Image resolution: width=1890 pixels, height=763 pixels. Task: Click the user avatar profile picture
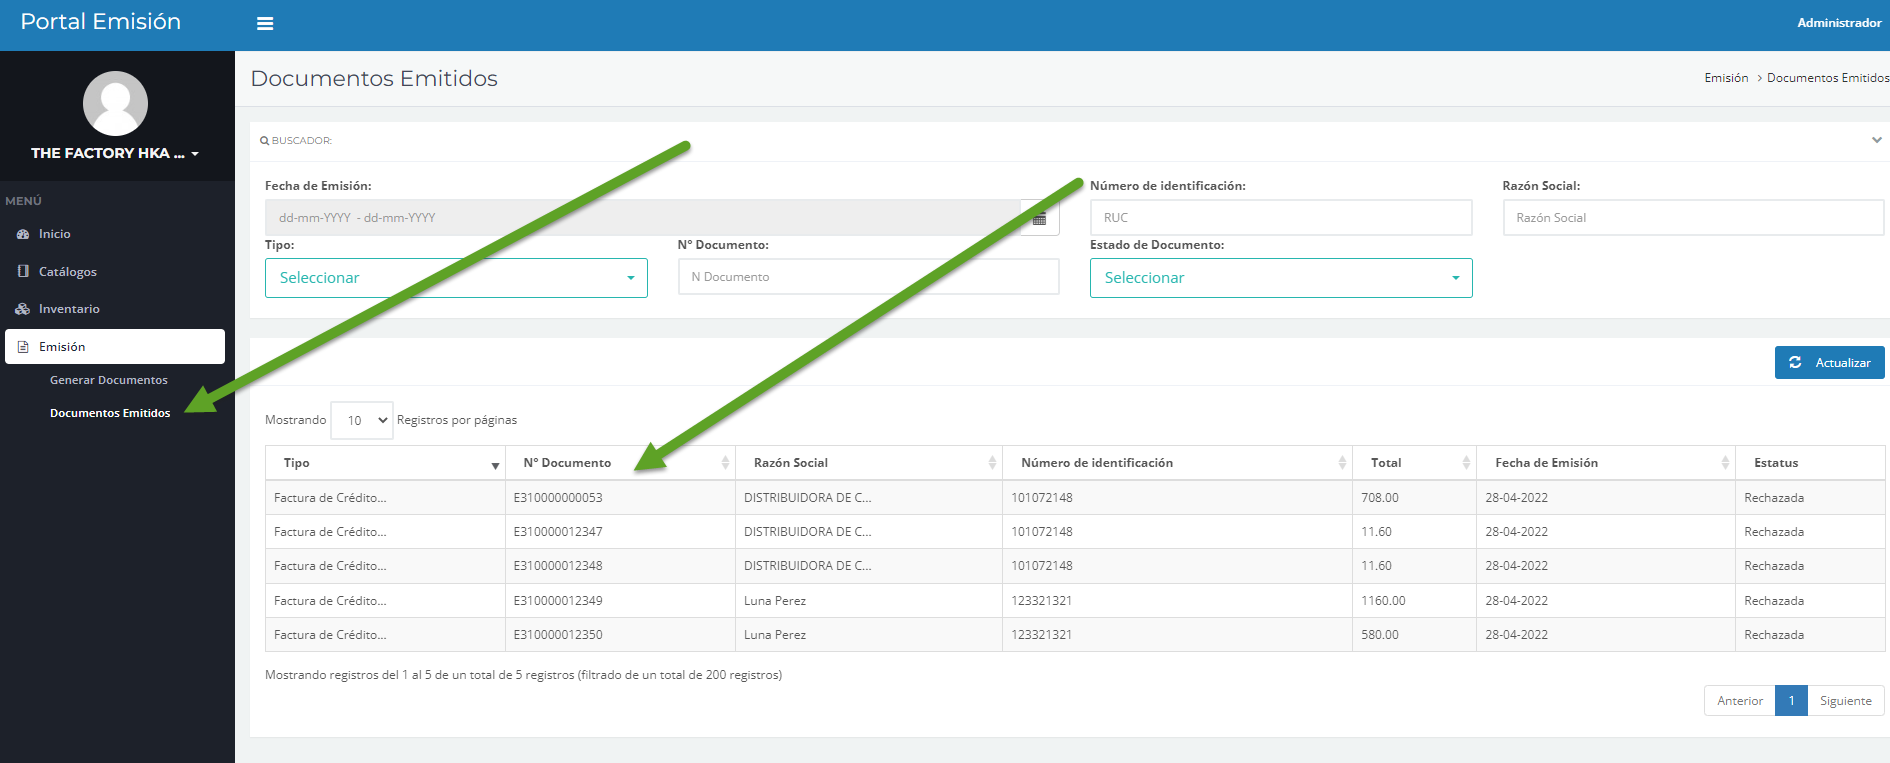pos(115,104)
